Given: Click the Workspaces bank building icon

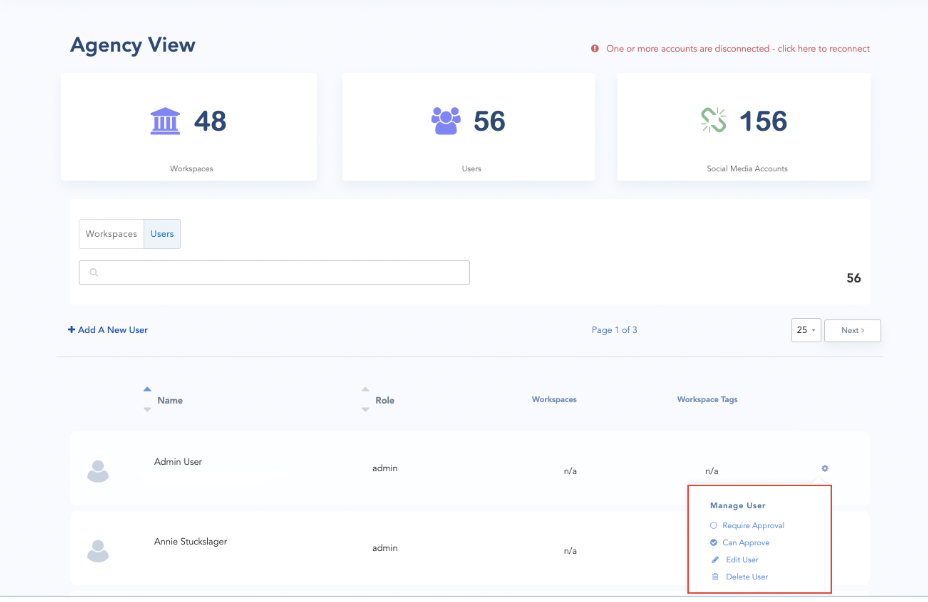Looking at the screenshot, I should click(x=166, y=121).
